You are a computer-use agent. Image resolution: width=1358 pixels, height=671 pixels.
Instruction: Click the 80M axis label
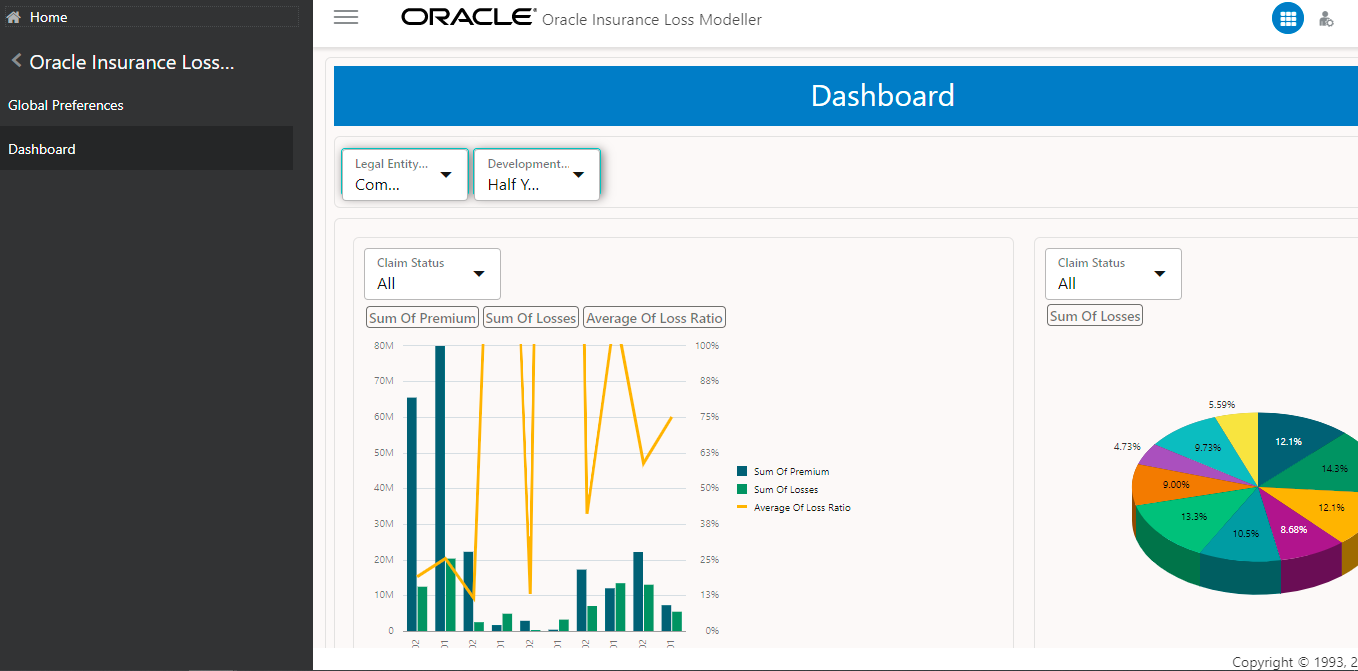[384, 346]
